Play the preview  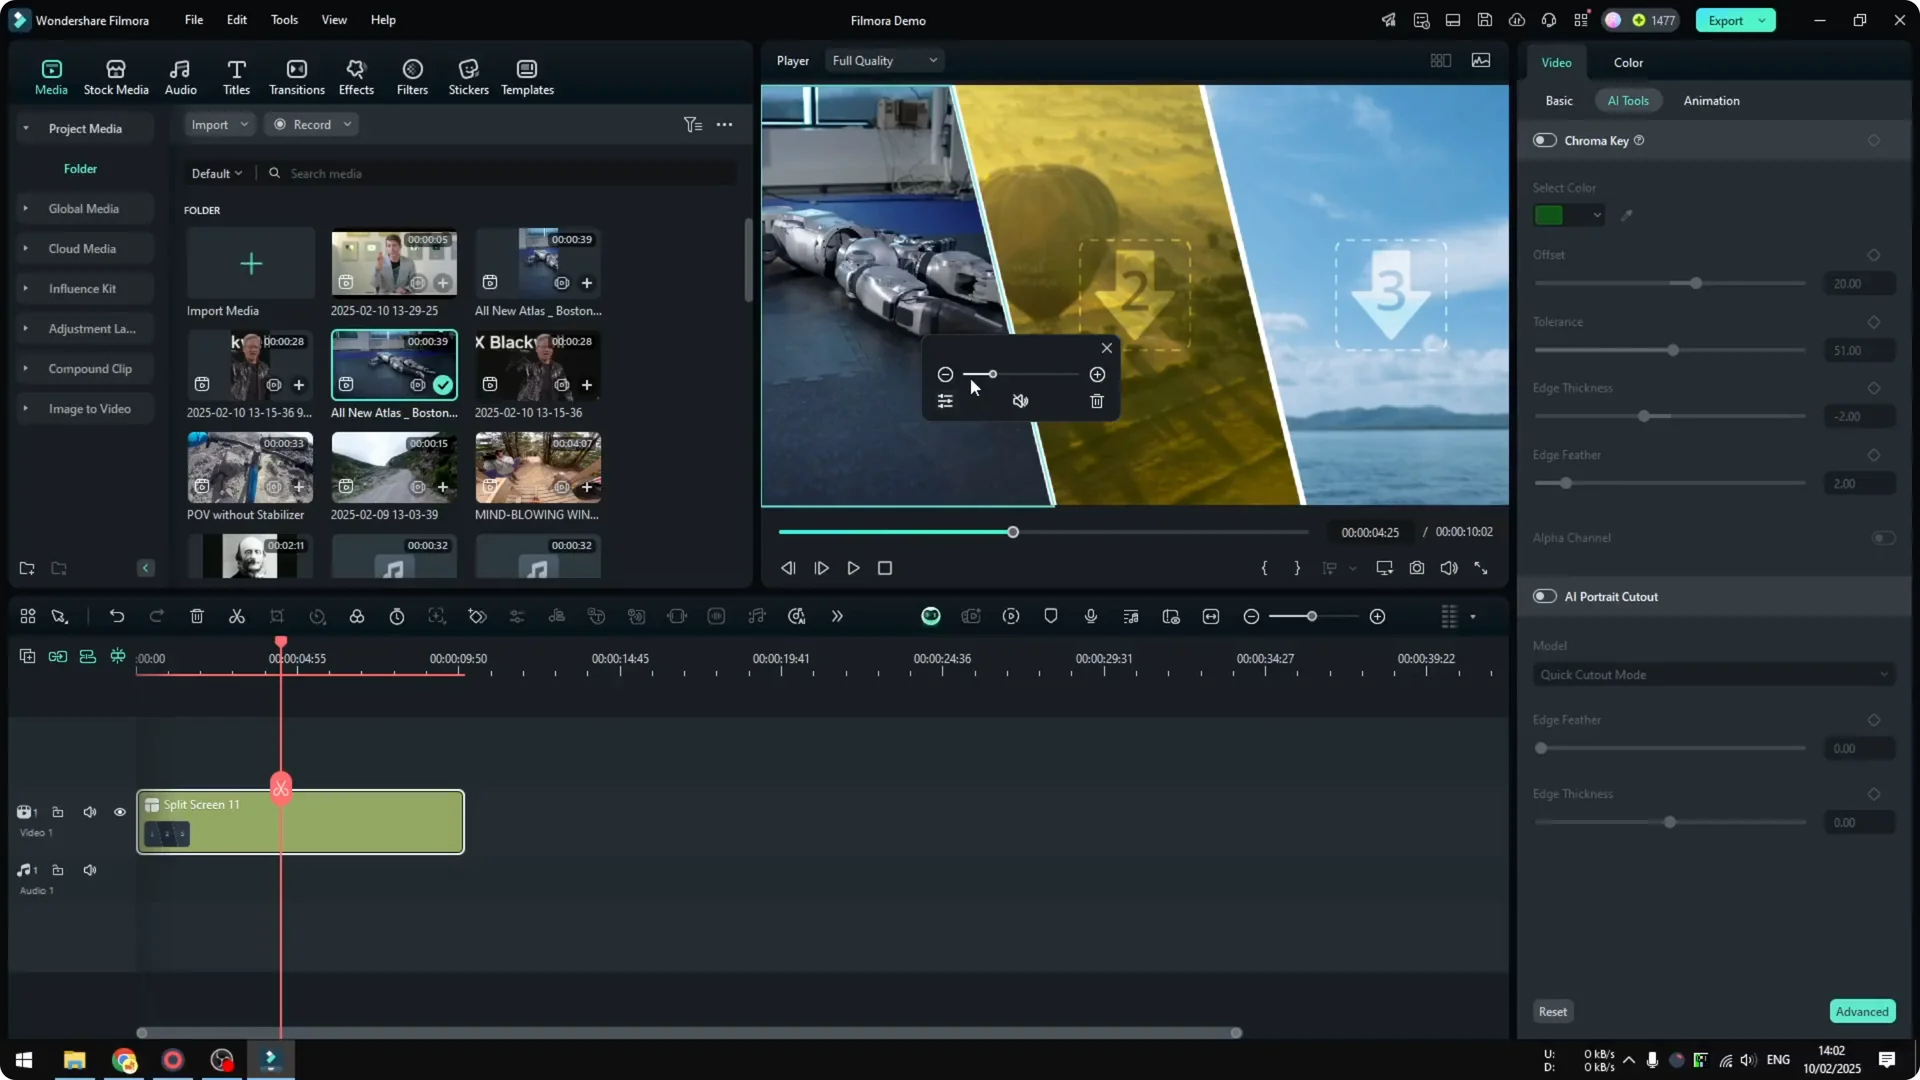coord(853,568)
